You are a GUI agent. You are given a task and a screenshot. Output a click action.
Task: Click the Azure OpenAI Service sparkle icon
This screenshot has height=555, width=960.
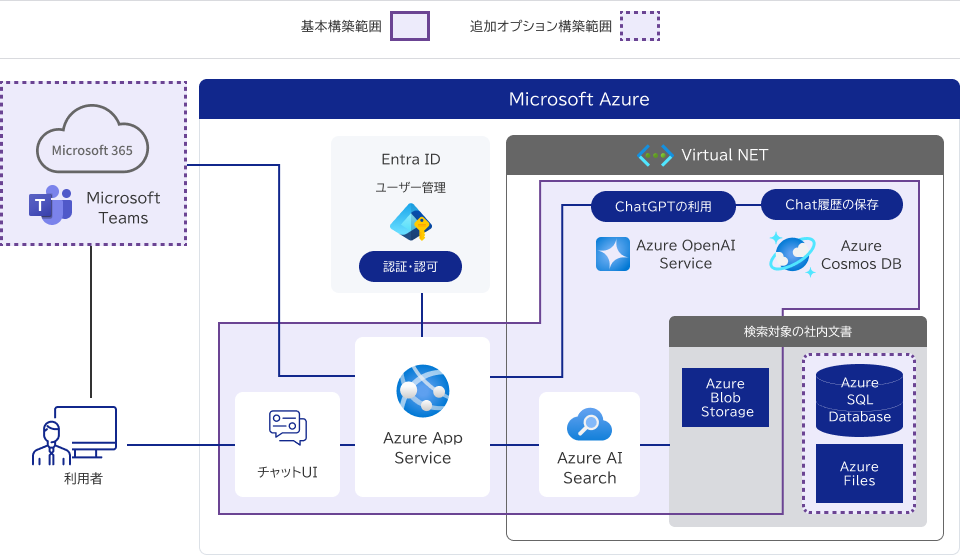point(613,254)
